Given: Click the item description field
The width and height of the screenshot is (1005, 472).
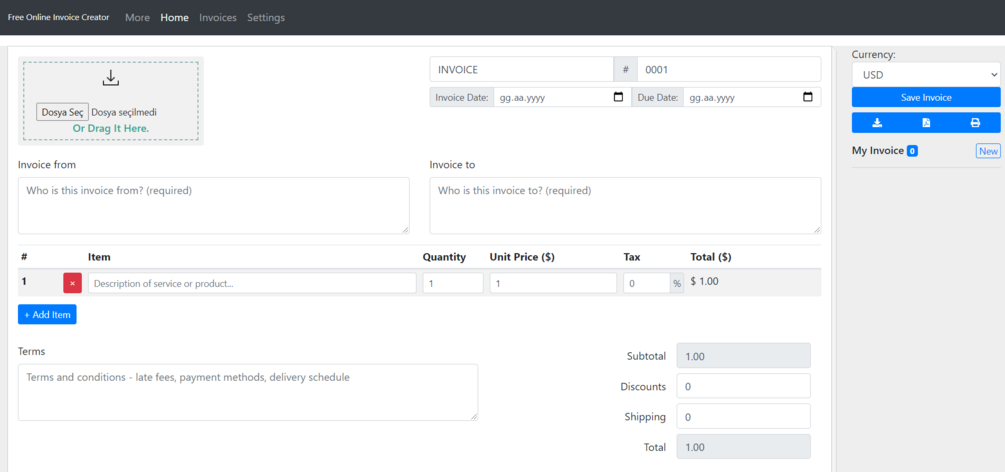Looking at the screenshot, I should pyautogui.click(x=252, y=283).
